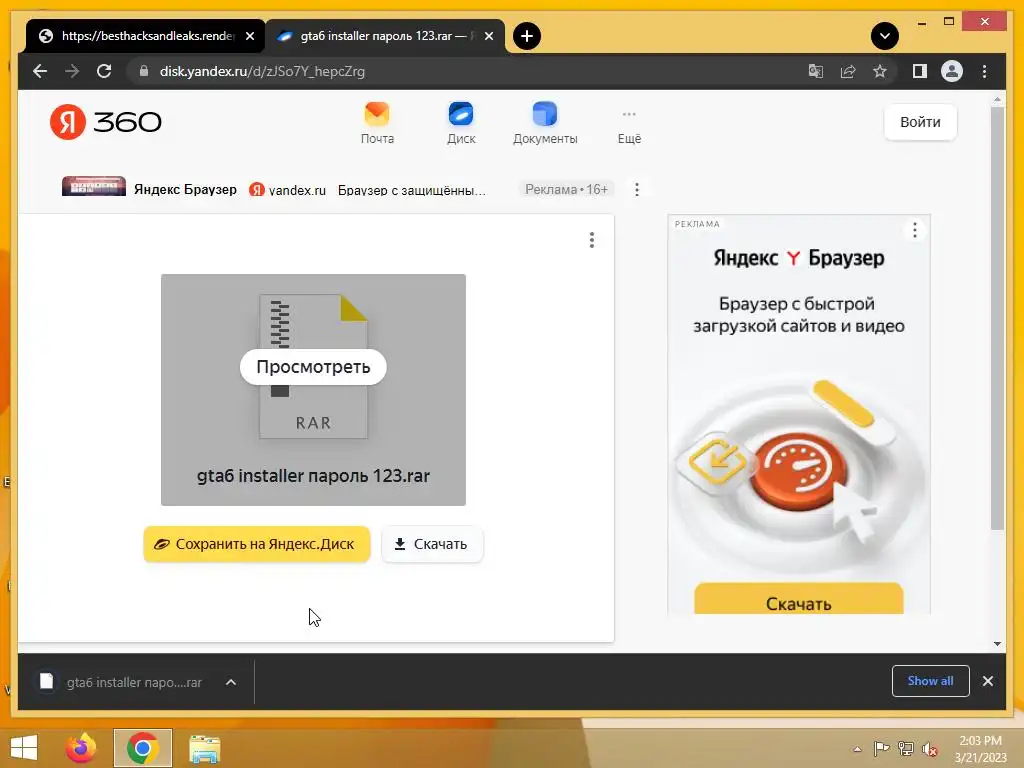Switch to the besthacksandleaks tab
Screen dimensions: 1024x768
[146, 36]
